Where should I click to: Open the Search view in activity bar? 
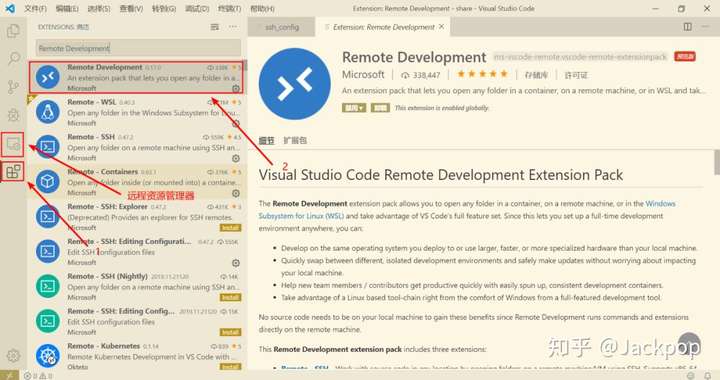(13, 59)
